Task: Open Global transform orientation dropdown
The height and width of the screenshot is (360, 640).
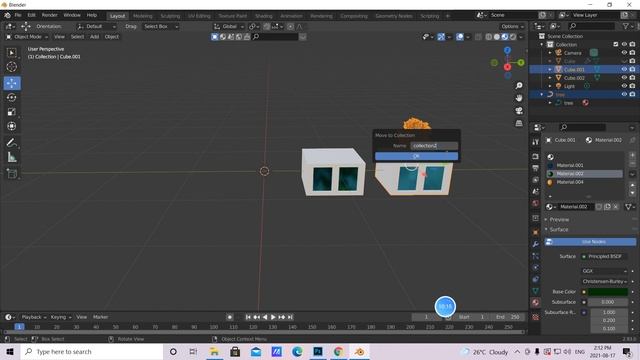Action: click(229, 27)
